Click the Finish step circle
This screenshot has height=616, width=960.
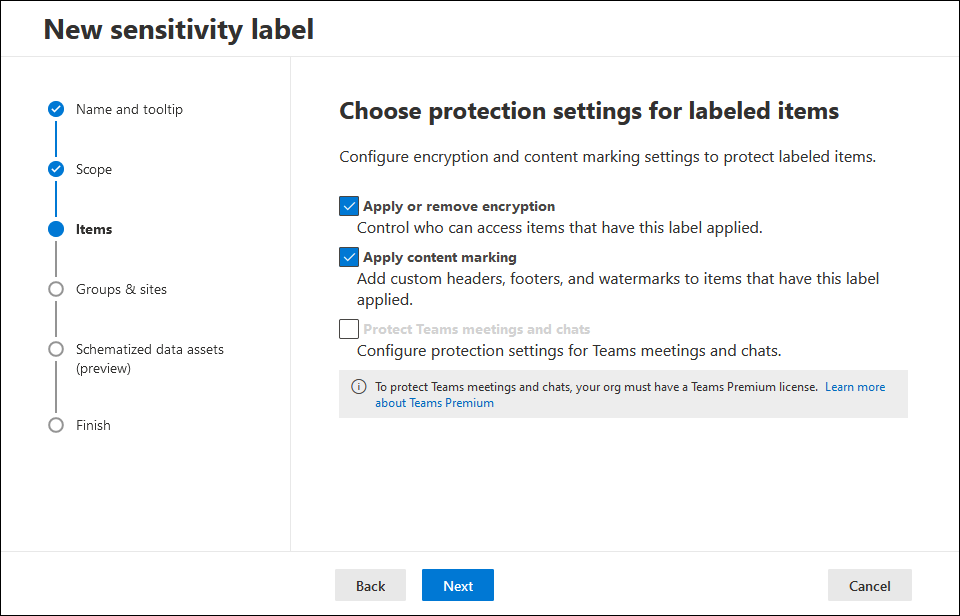pyautogui.click(x=56, y=425)
